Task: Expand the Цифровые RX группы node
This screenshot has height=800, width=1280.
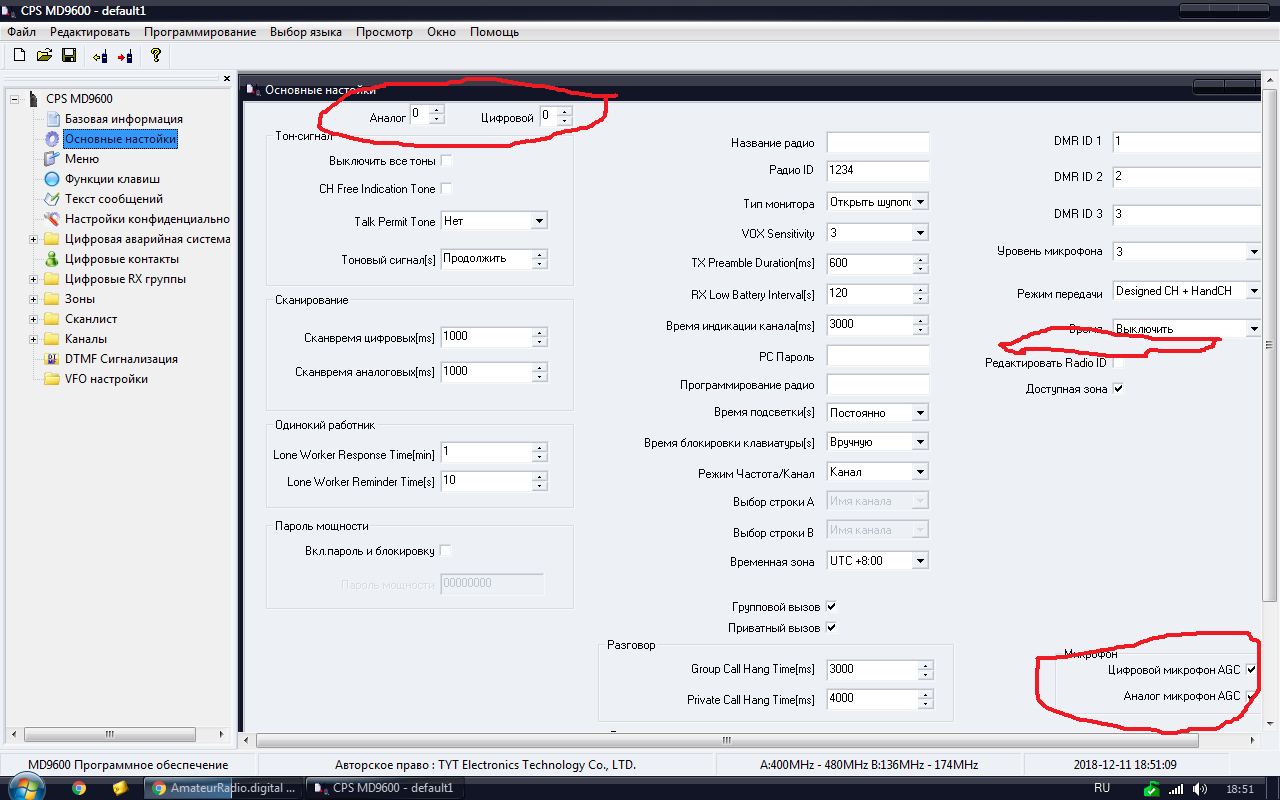Action: (33, 279)
